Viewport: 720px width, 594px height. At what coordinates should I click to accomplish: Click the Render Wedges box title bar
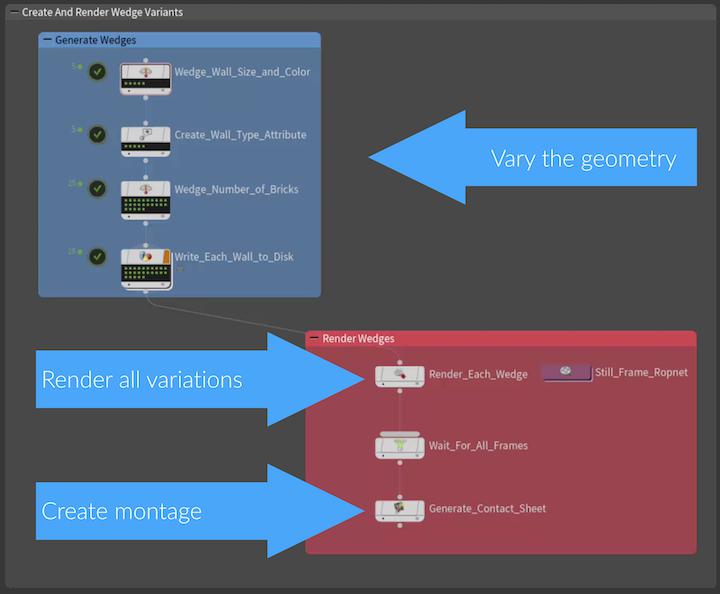pyautogui.click(x=500, y=339)
